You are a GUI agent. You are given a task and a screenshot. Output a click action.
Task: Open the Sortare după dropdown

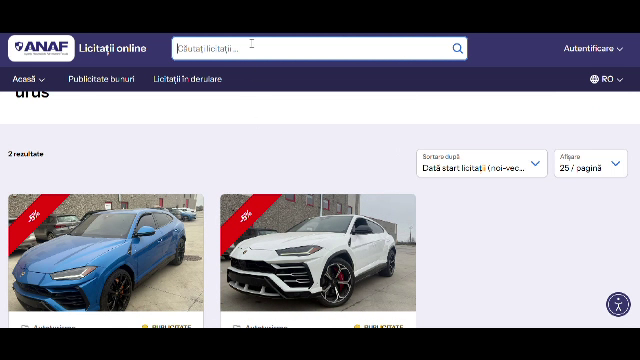[x=482, y=163]
